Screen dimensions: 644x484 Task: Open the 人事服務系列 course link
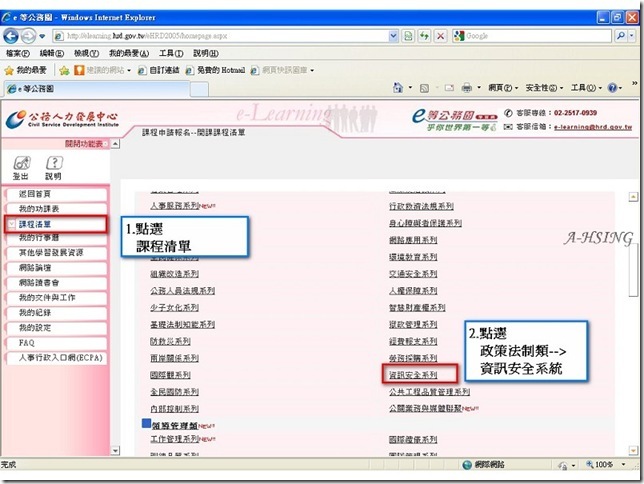click(175, 205)
